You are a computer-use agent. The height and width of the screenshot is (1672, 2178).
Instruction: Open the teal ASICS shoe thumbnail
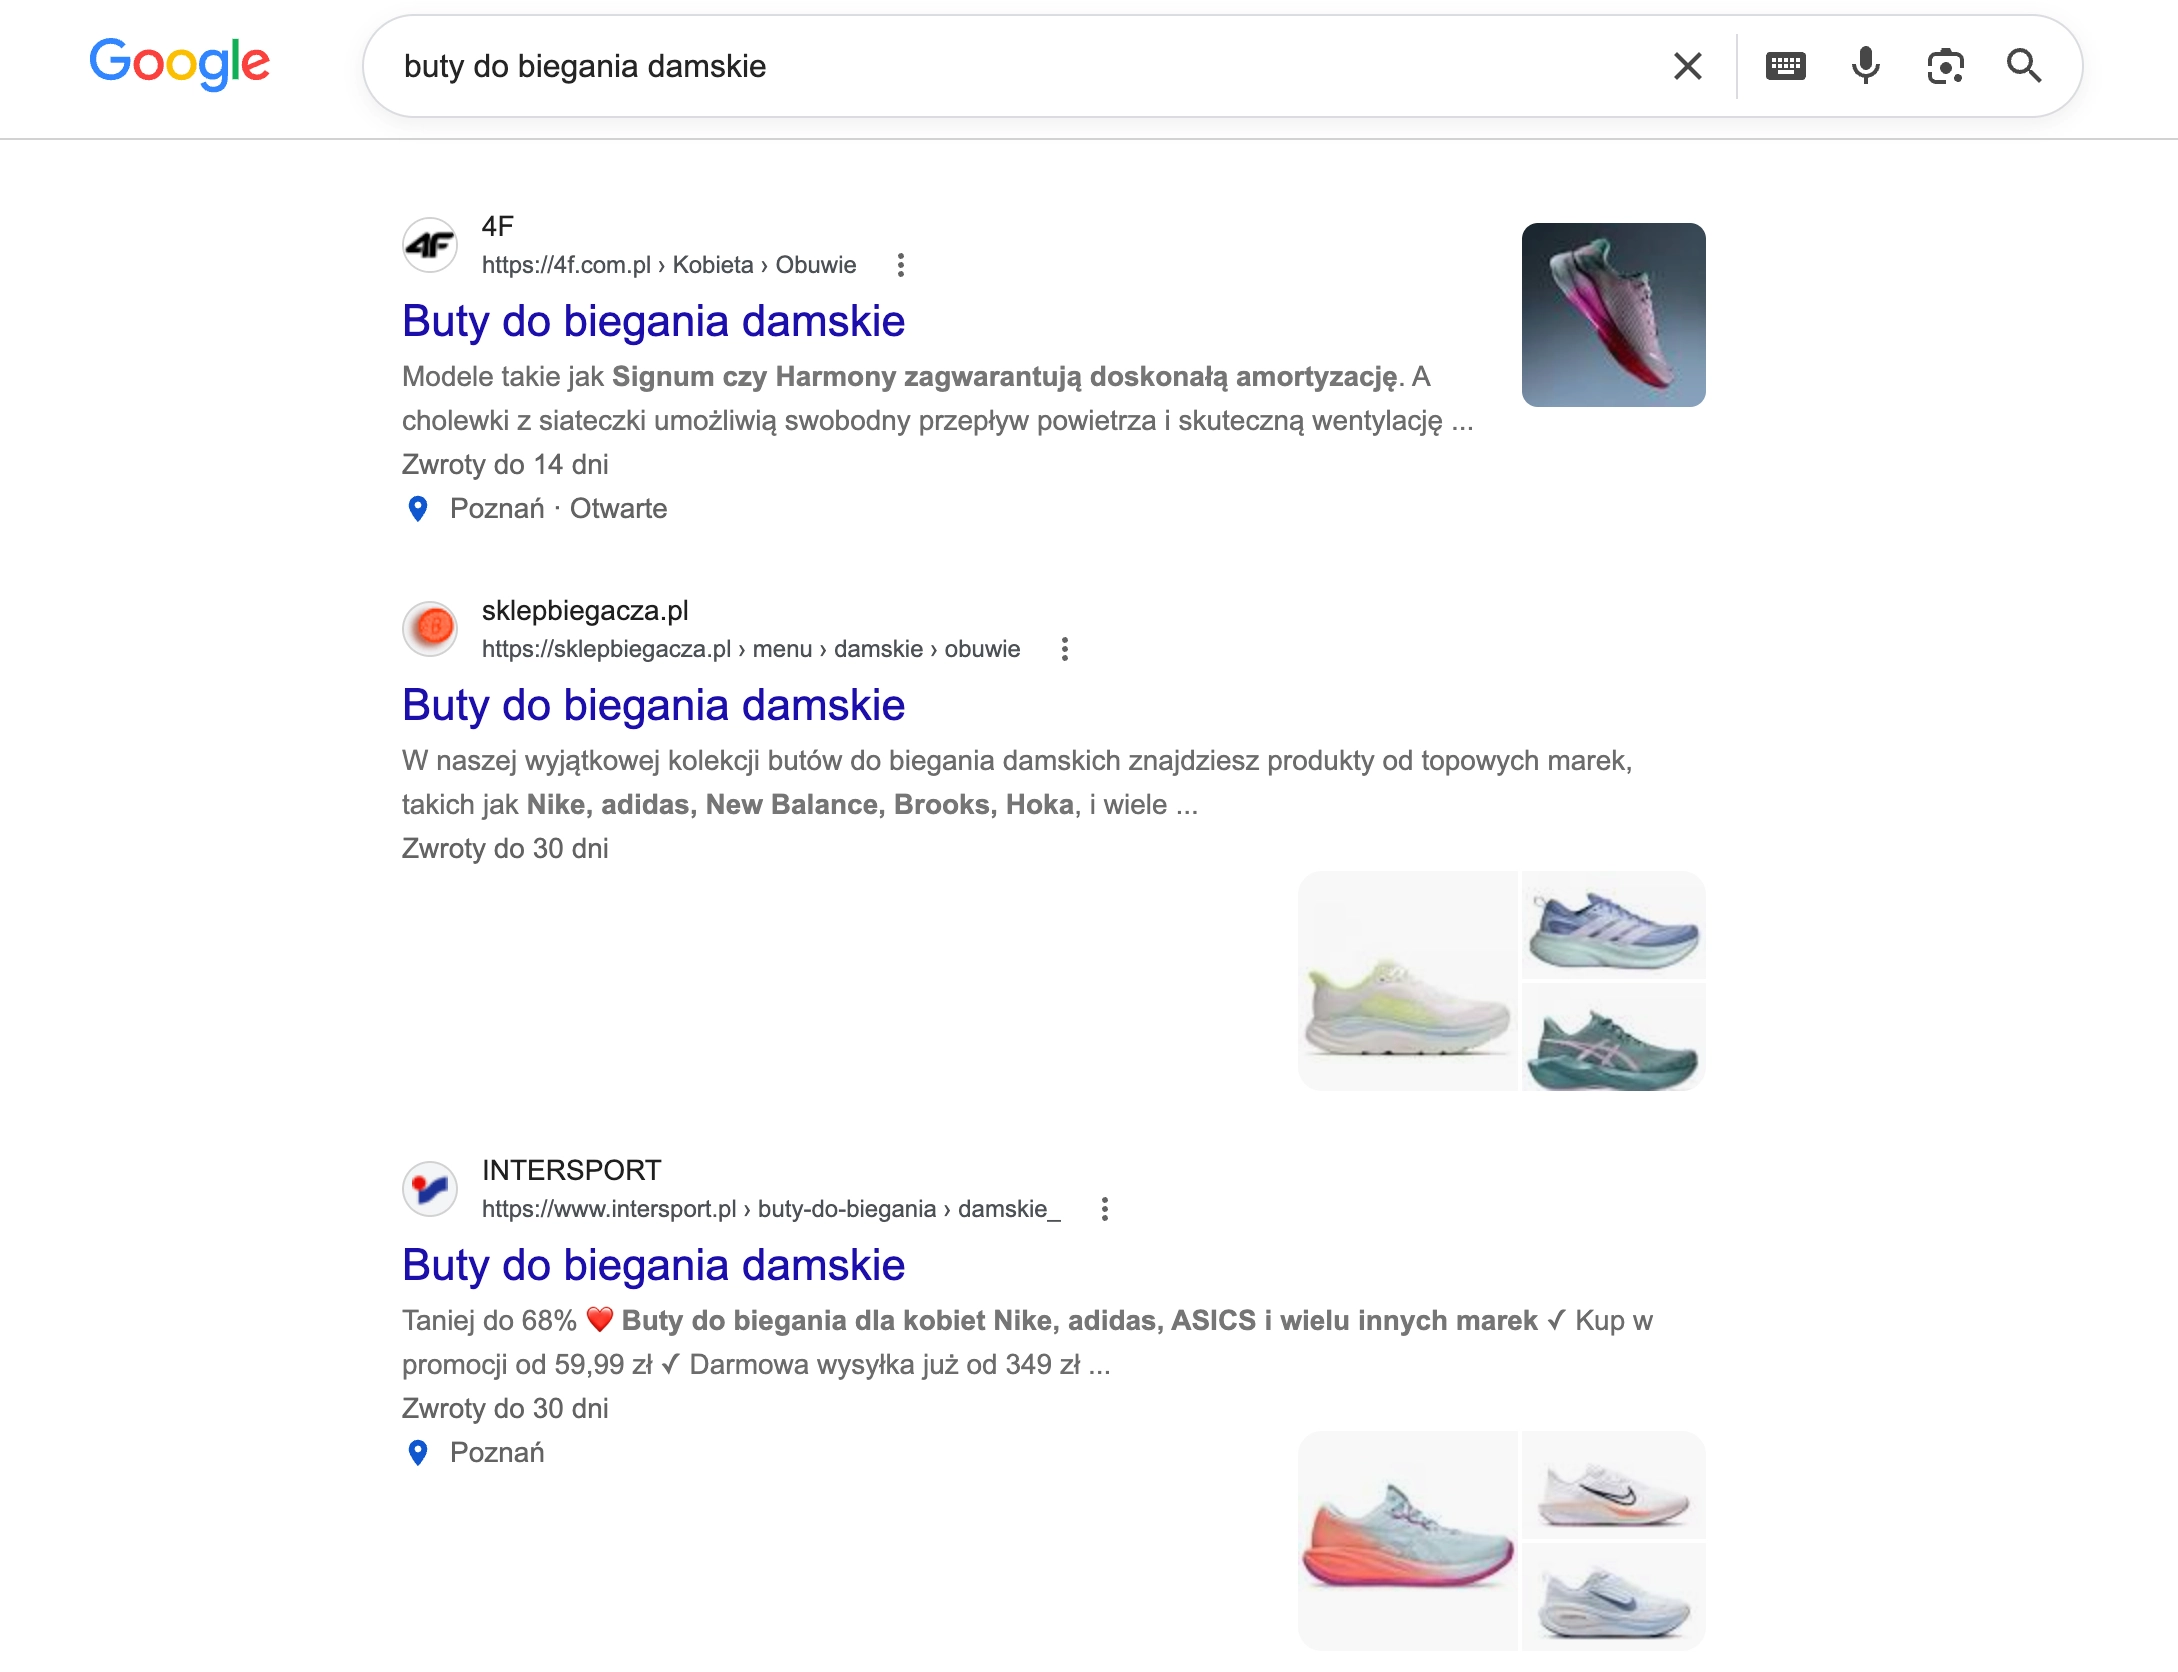pos(1613,1037)
